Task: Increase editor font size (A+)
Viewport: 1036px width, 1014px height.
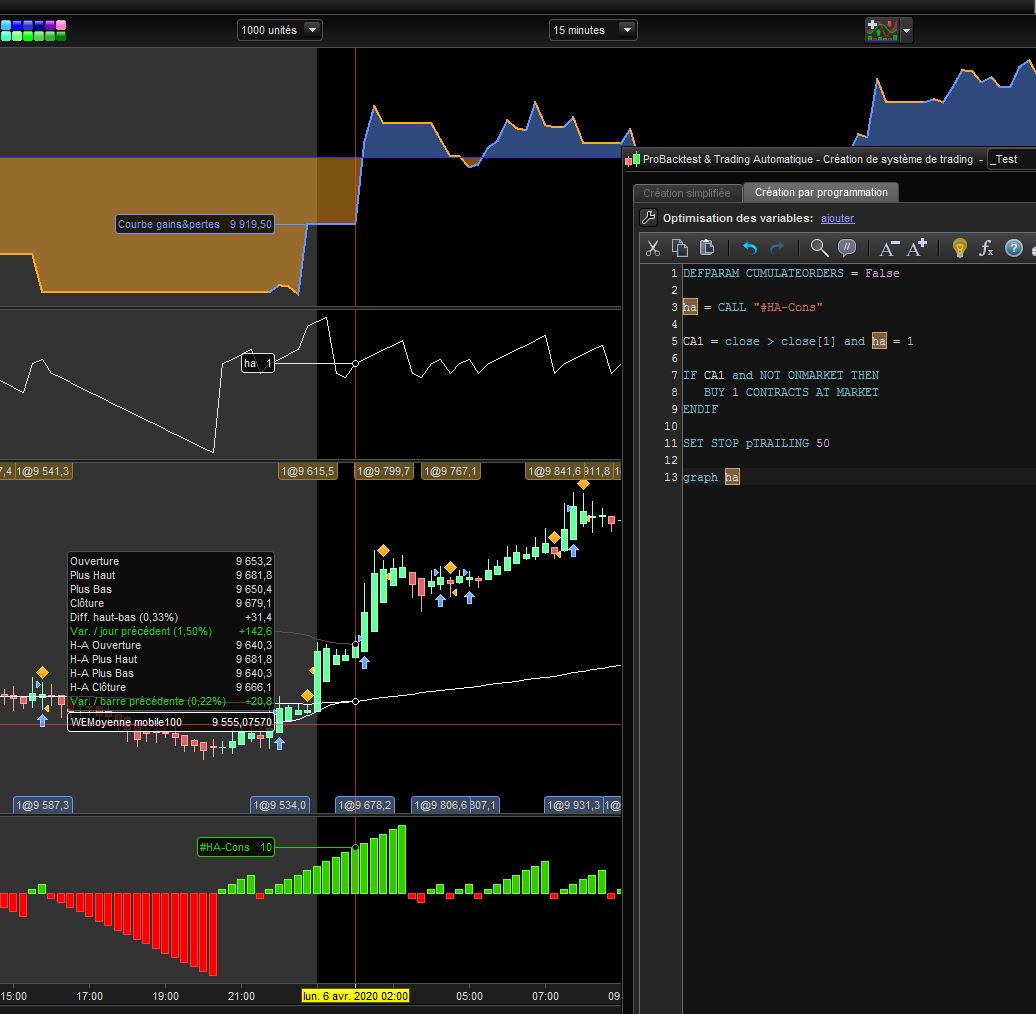Action: (917, 248)
